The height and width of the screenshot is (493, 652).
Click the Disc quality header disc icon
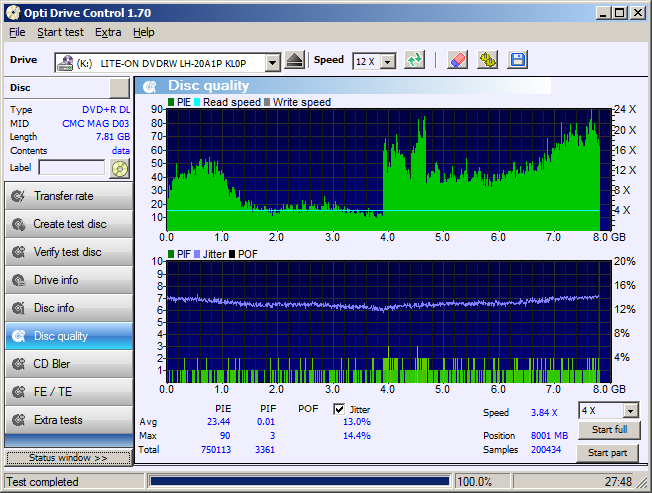(x=150, y=86)
